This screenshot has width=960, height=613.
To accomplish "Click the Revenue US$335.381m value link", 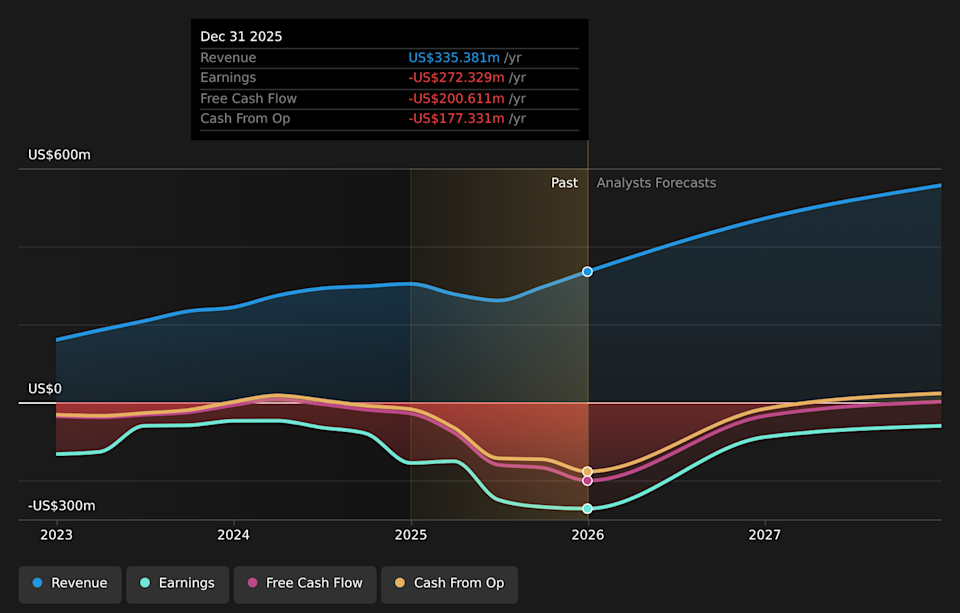I will (453, 57).
